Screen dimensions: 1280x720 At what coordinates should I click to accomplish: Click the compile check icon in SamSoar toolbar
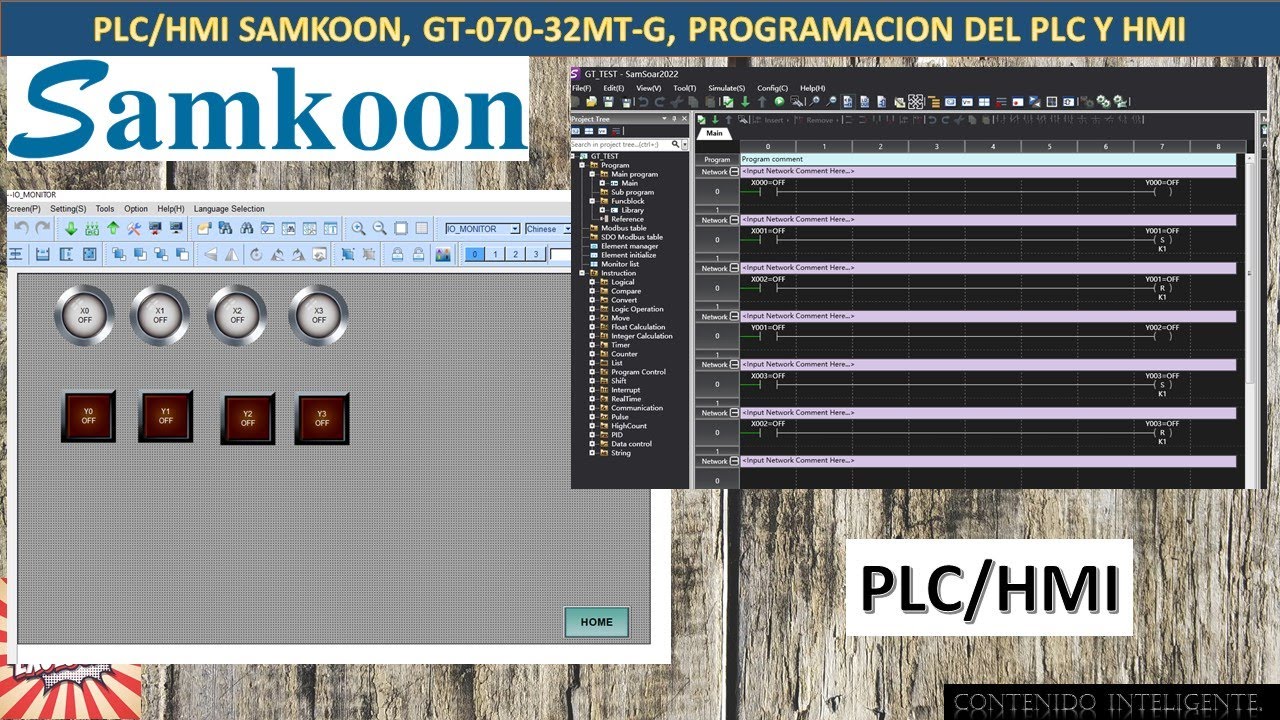click(729, 101)
